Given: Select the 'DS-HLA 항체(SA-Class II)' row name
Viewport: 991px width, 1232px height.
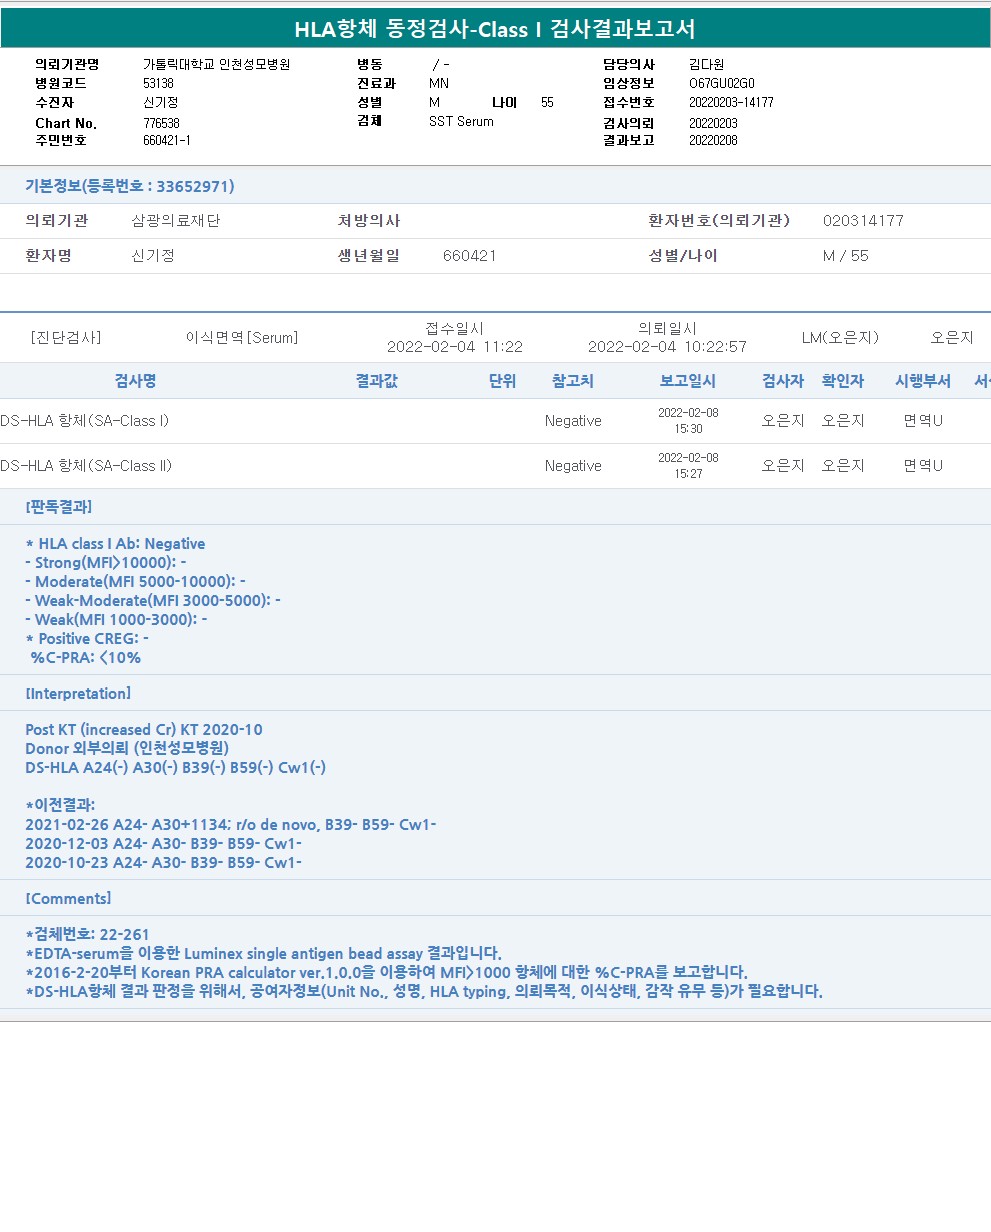Looking at the screenshot, I should pos(87,466).
